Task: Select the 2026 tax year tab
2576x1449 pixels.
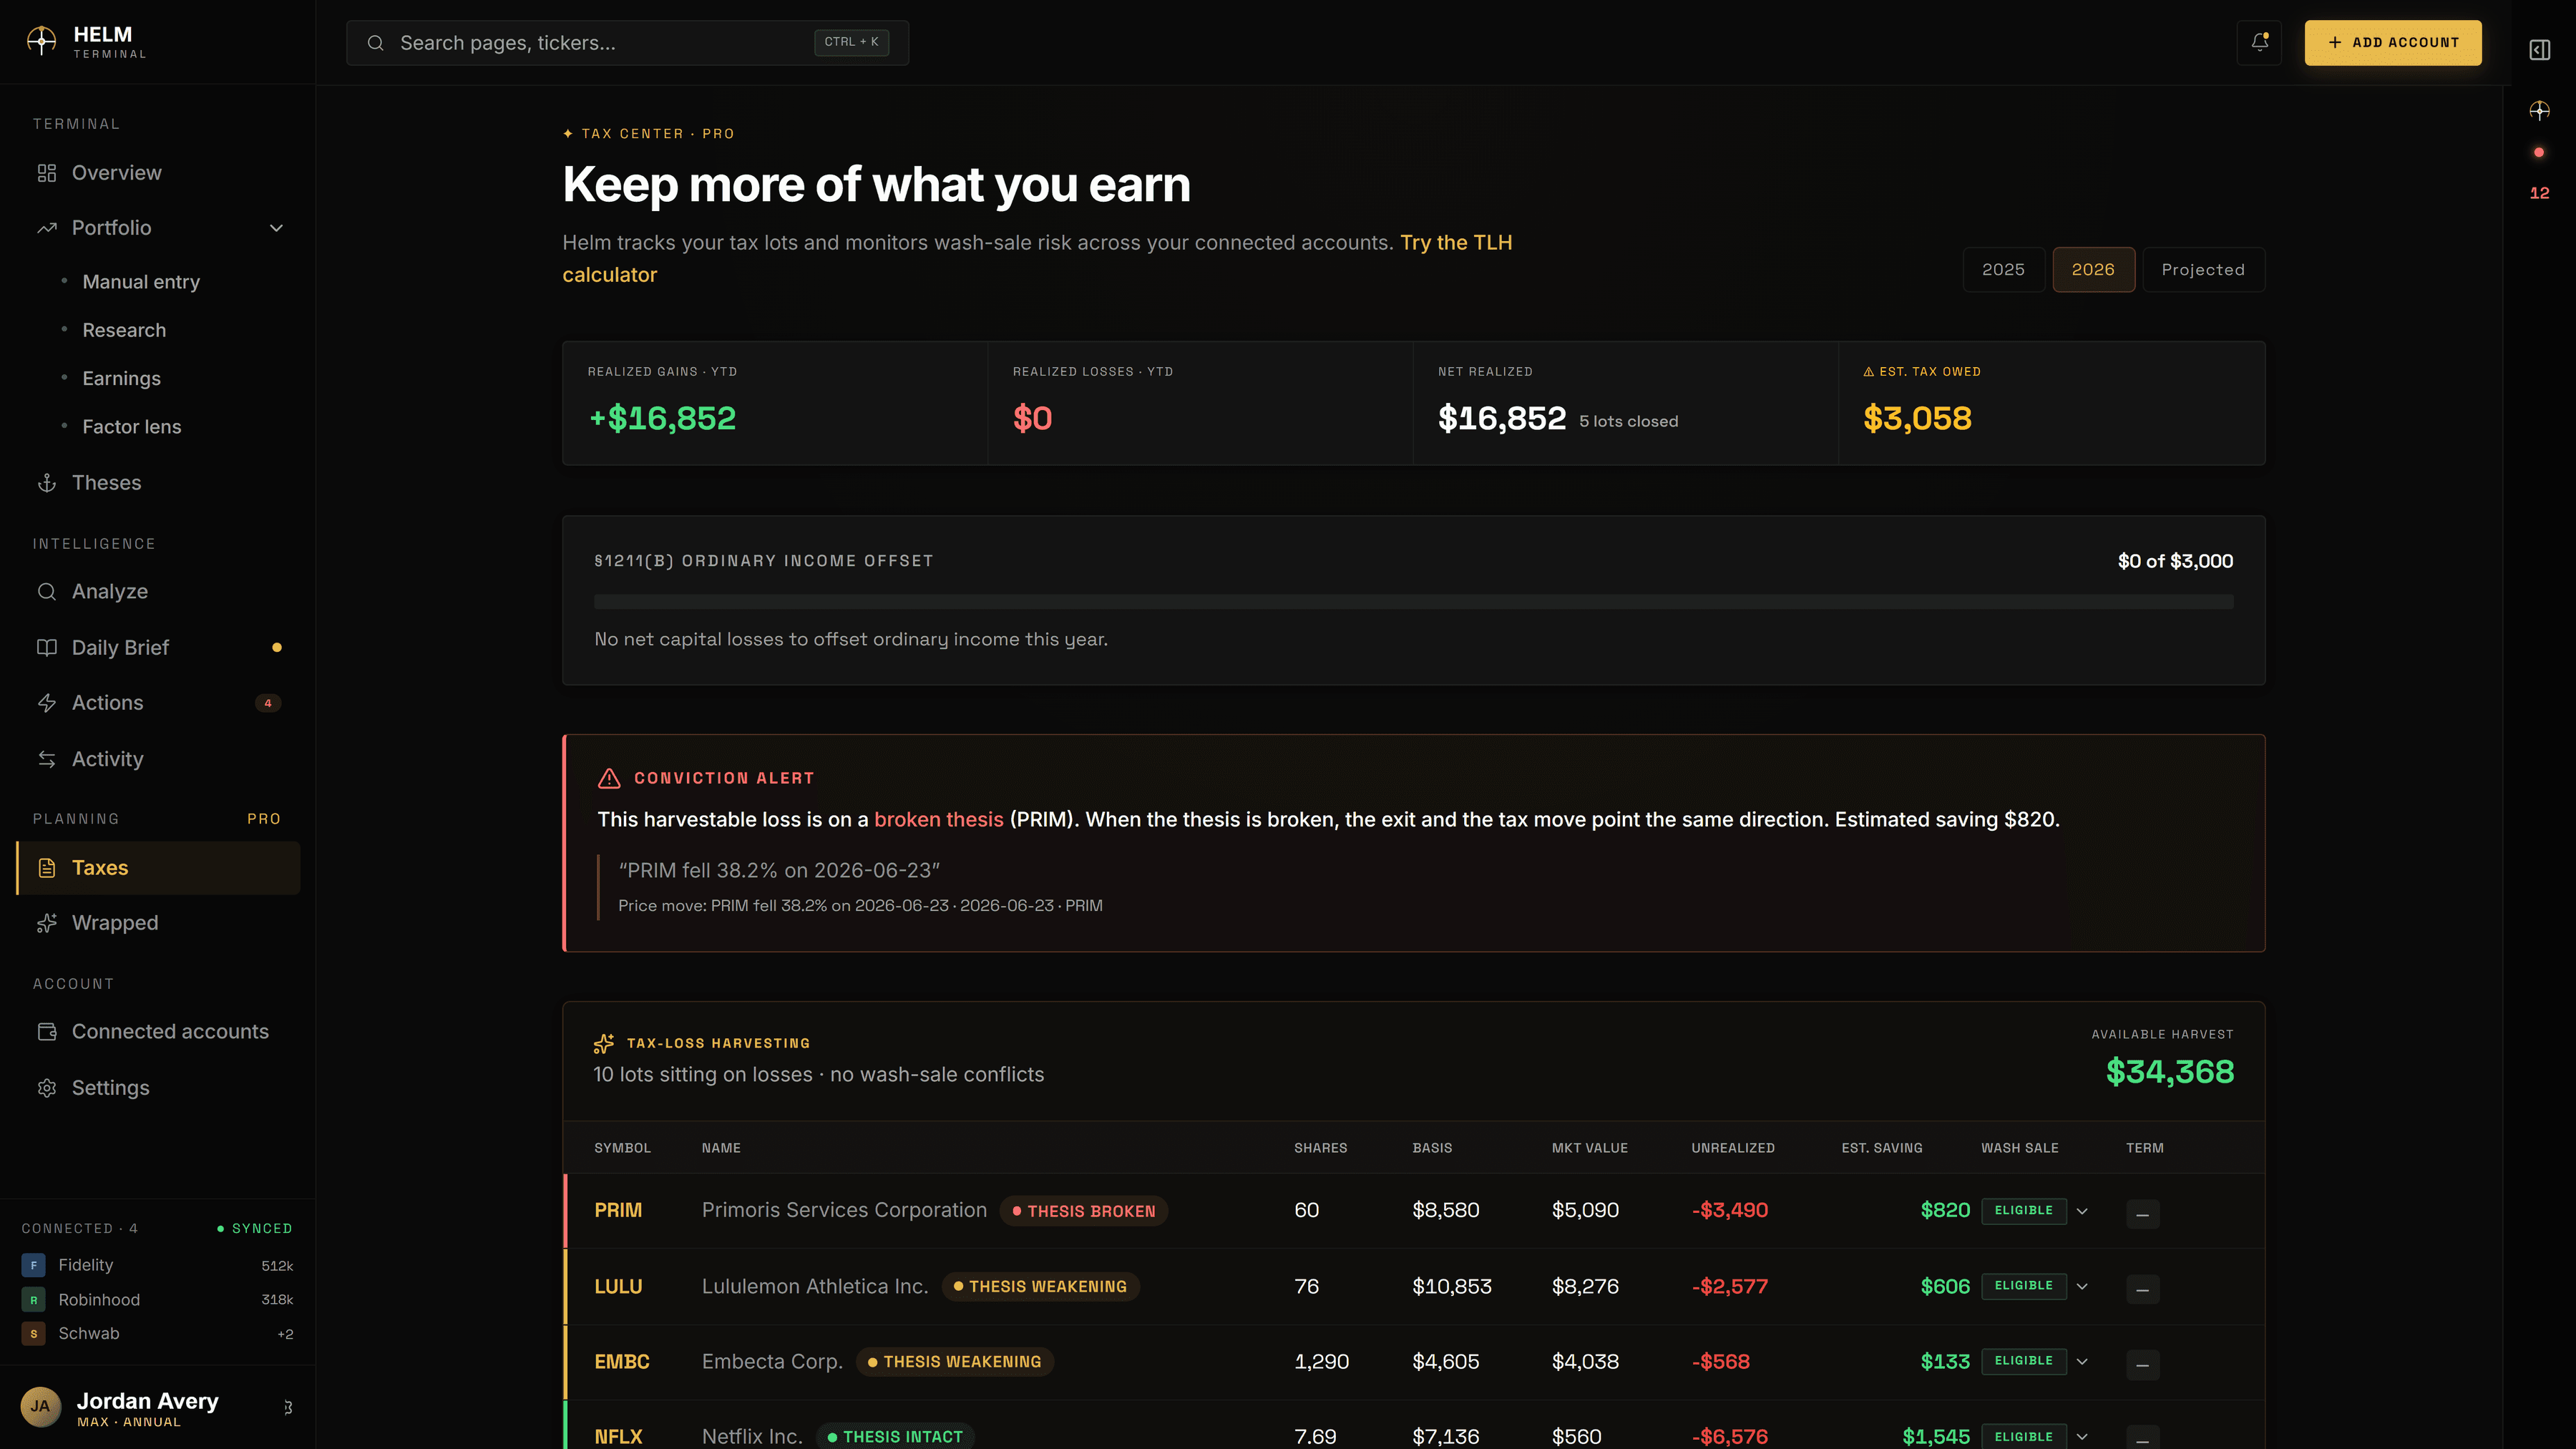Action: (2093, 270)
